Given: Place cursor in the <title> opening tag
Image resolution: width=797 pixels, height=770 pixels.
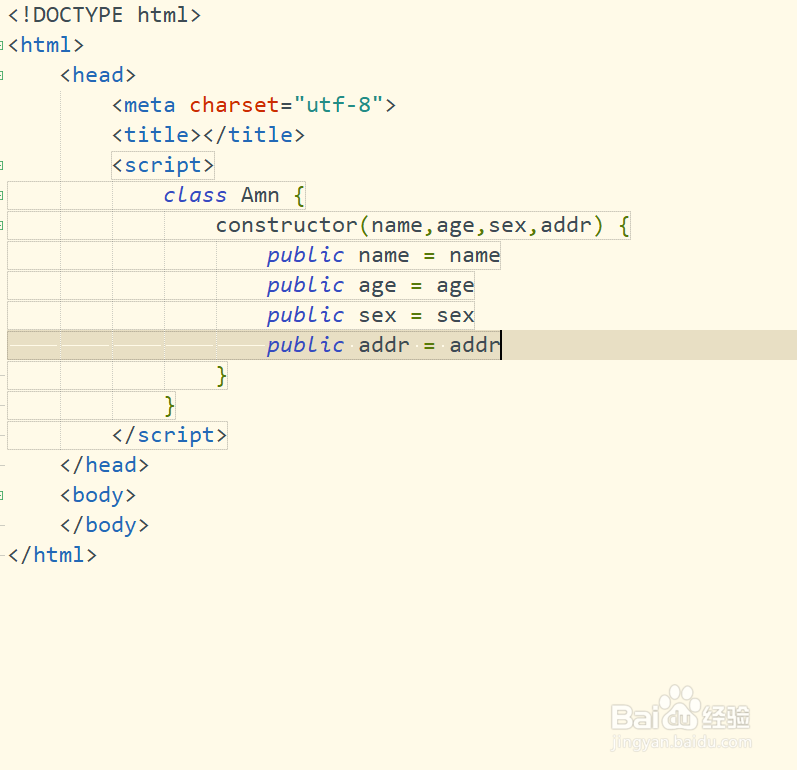Looking at the screenshot, I should tap(157, 135).
